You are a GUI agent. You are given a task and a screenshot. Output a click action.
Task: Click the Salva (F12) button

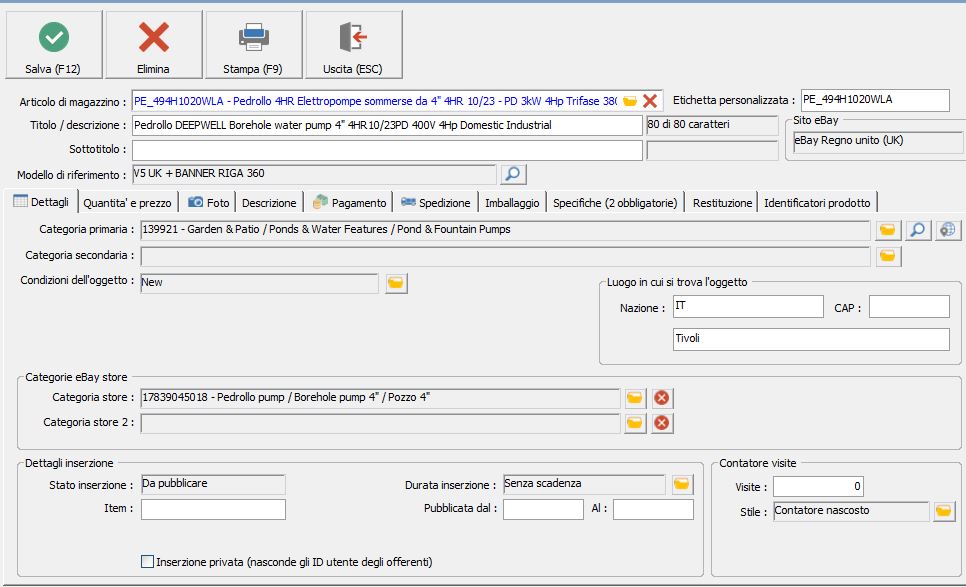pyautogui.click(x=54, y=45)
